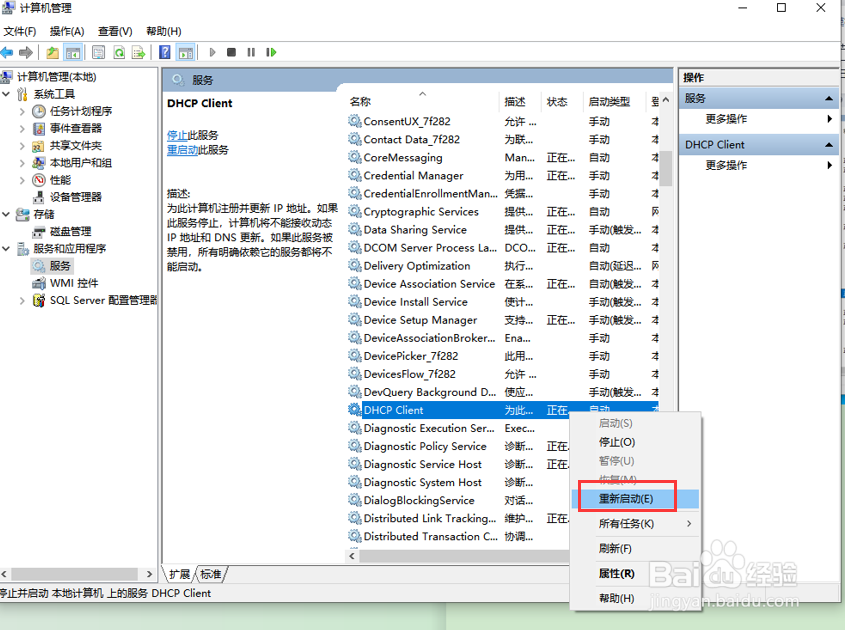Collapse the 系统工具 tree node
Viewport: 845px width, 630px height.
pyautogui.click(x=7, y=94)
